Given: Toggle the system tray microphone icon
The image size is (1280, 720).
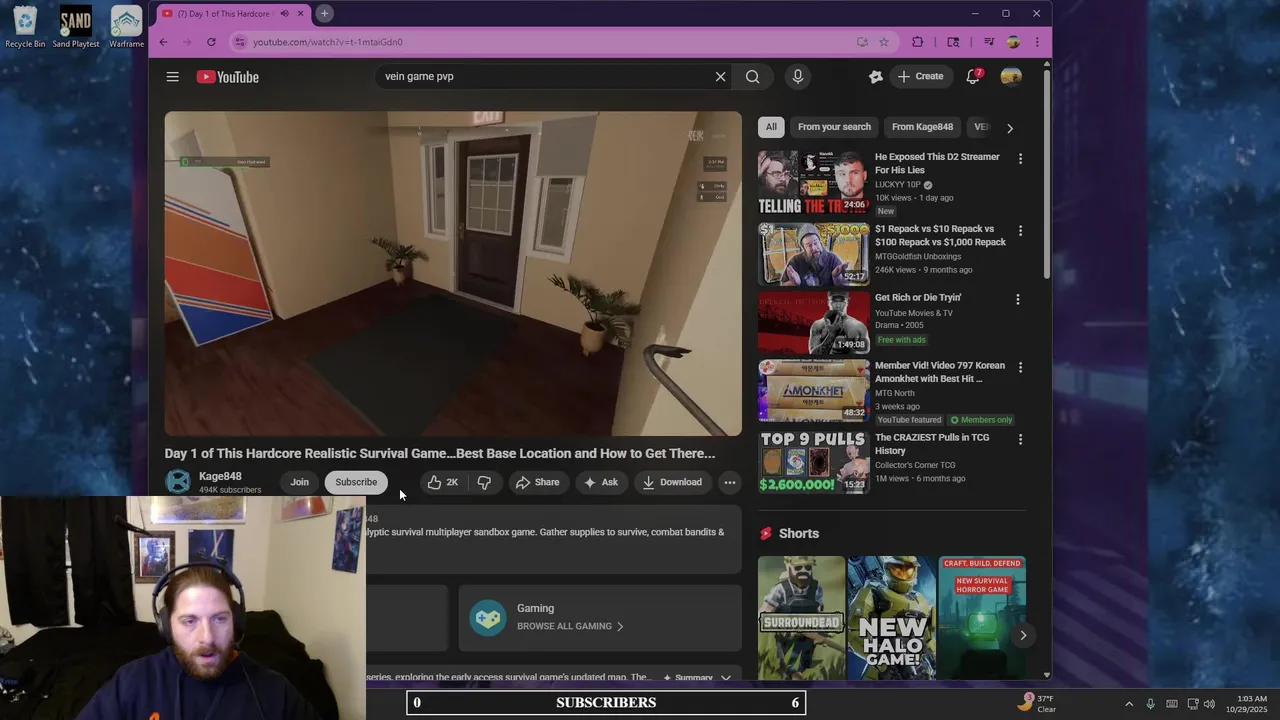Looking at the screenshot, I should pos(1150,704).
